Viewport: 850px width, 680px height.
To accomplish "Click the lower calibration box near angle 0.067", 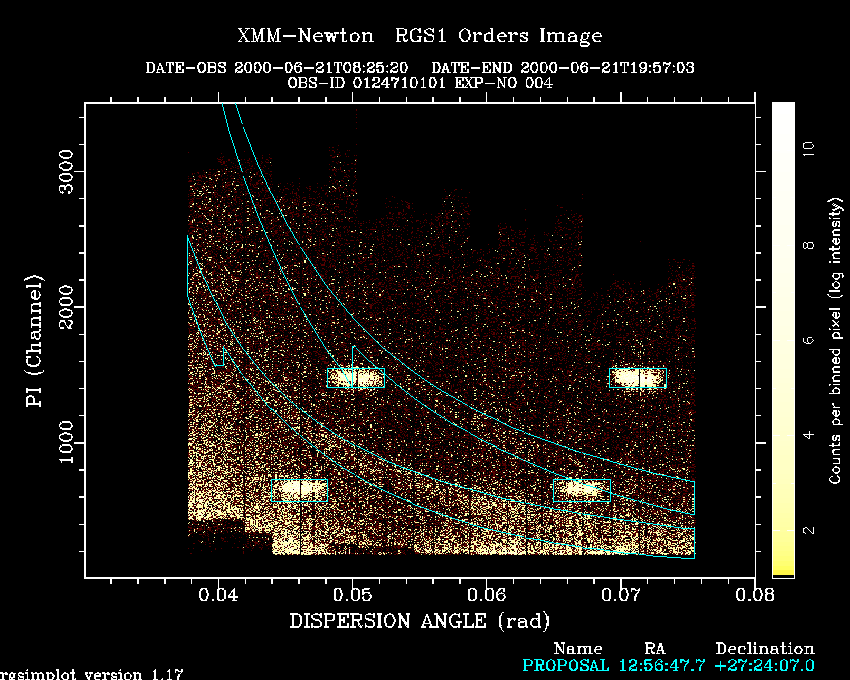I will click(x=582, y=490).
